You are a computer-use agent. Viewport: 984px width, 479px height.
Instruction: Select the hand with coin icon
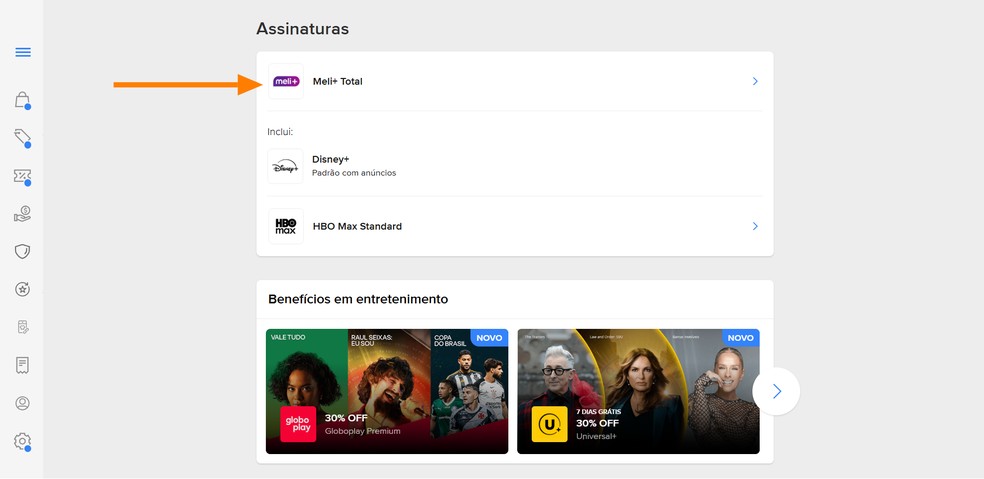tap(23, 214)
